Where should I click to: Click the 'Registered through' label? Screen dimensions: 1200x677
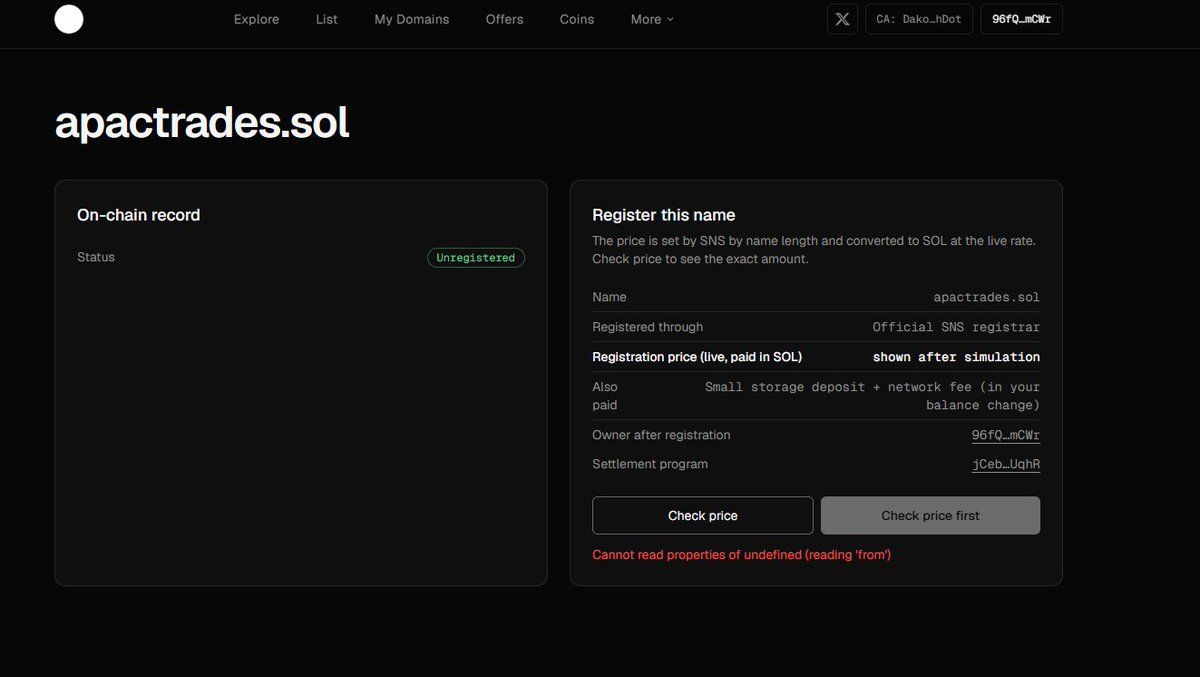(x=648, y=327)
